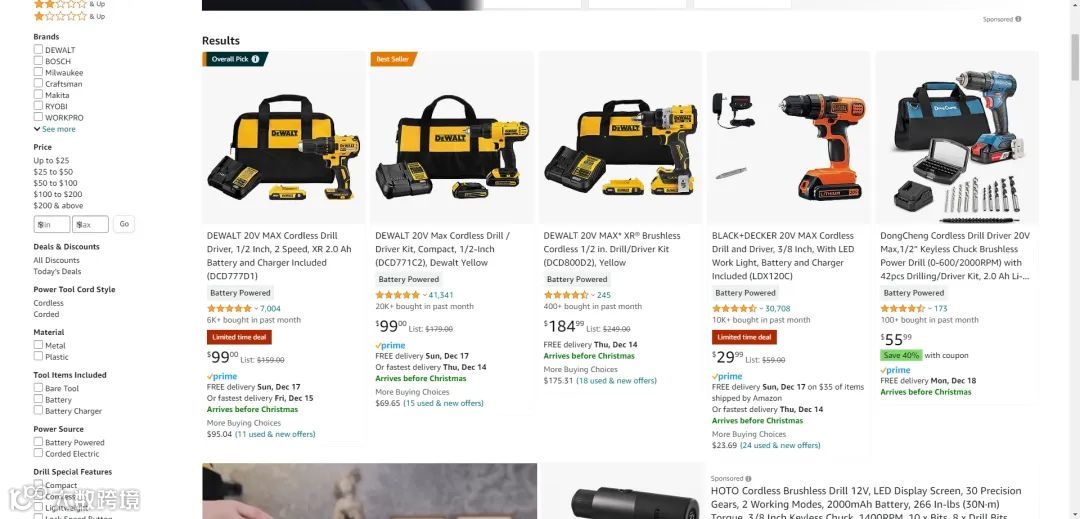1080x519 pixels.
Task: Click the Prime logo under DongCheng drill
Action: [895, 370]
